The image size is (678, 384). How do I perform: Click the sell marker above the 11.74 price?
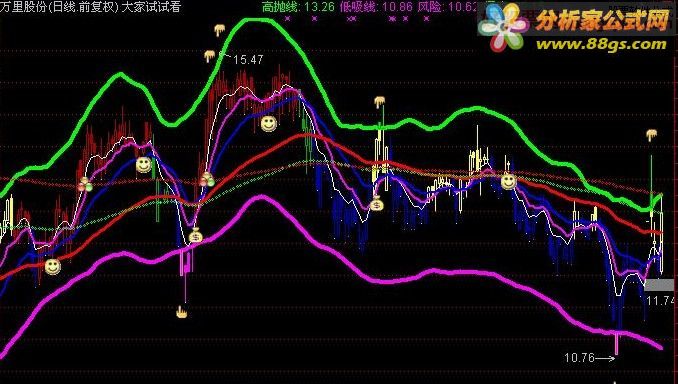tap(652, 135)
